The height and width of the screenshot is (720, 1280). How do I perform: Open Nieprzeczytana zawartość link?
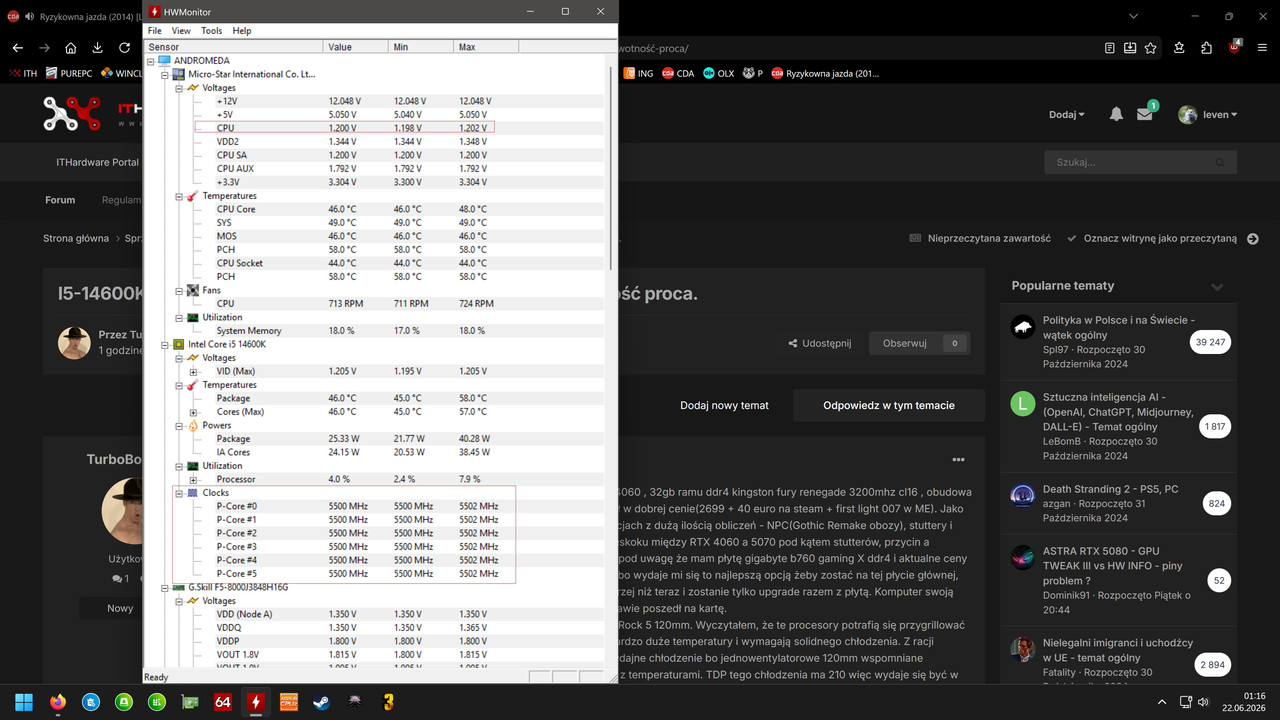(980, 239)
